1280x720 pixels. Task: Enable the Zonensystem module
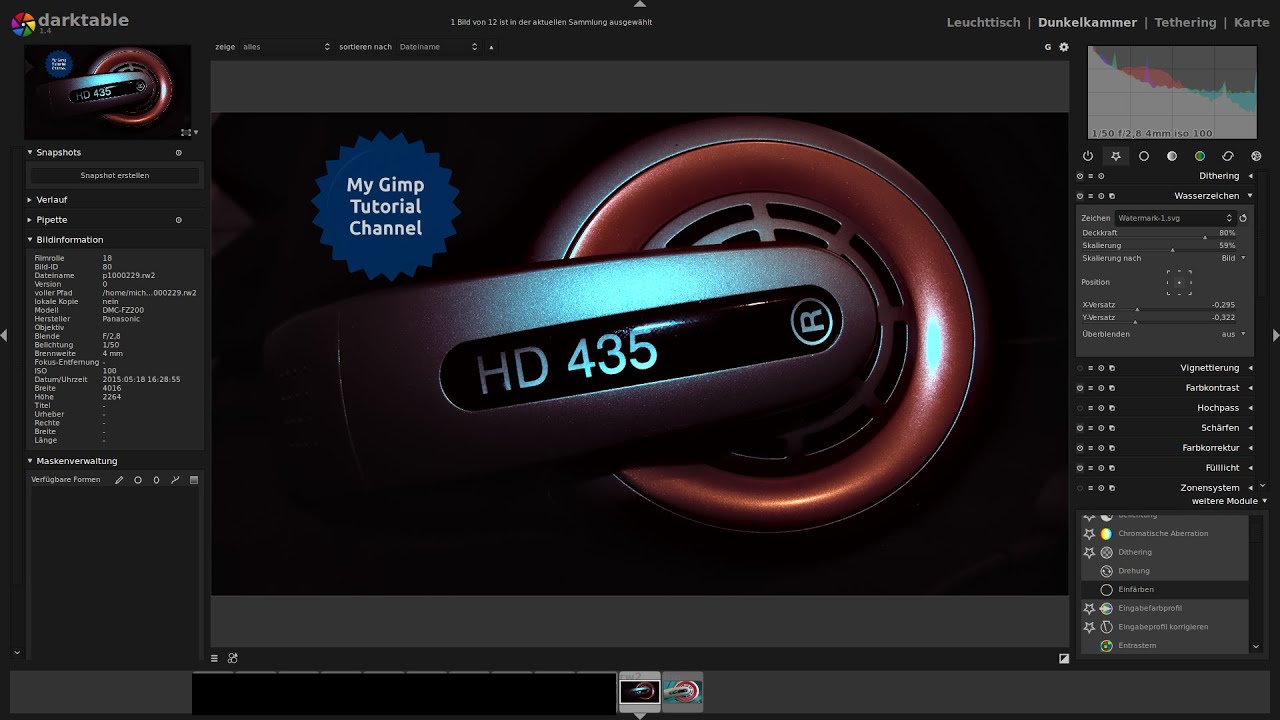(x=1080, y=488)
